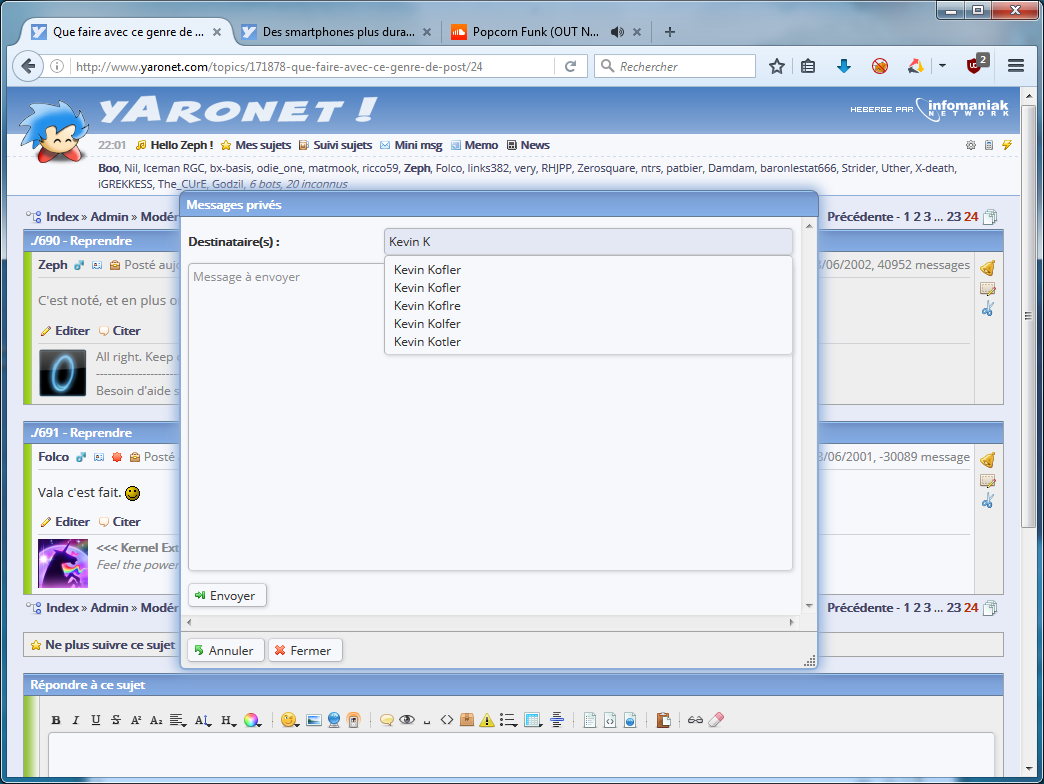Toggle Underline formatting in the reply editor
This screenshot has height=784, width=1044.
pos(96,720)
